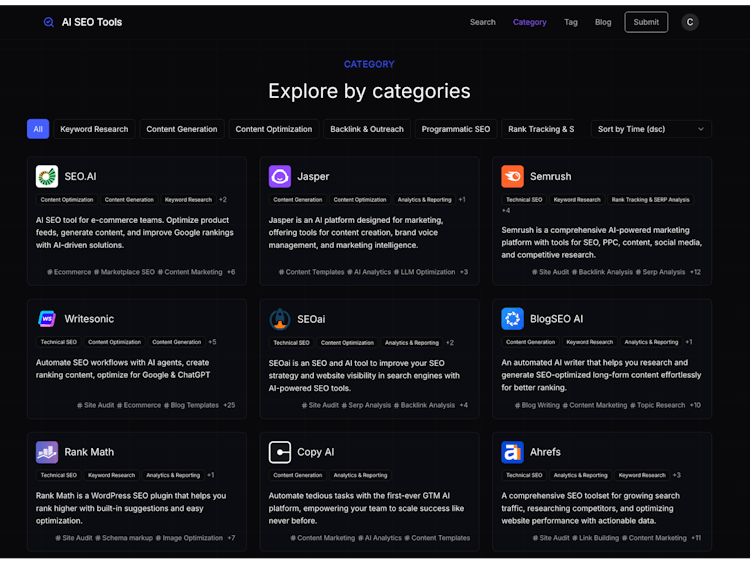The width and height of the screenshot is (750, 563).
Task: Open the BlogSEO AI blue logo icon
Action: [x=512, y=319]
